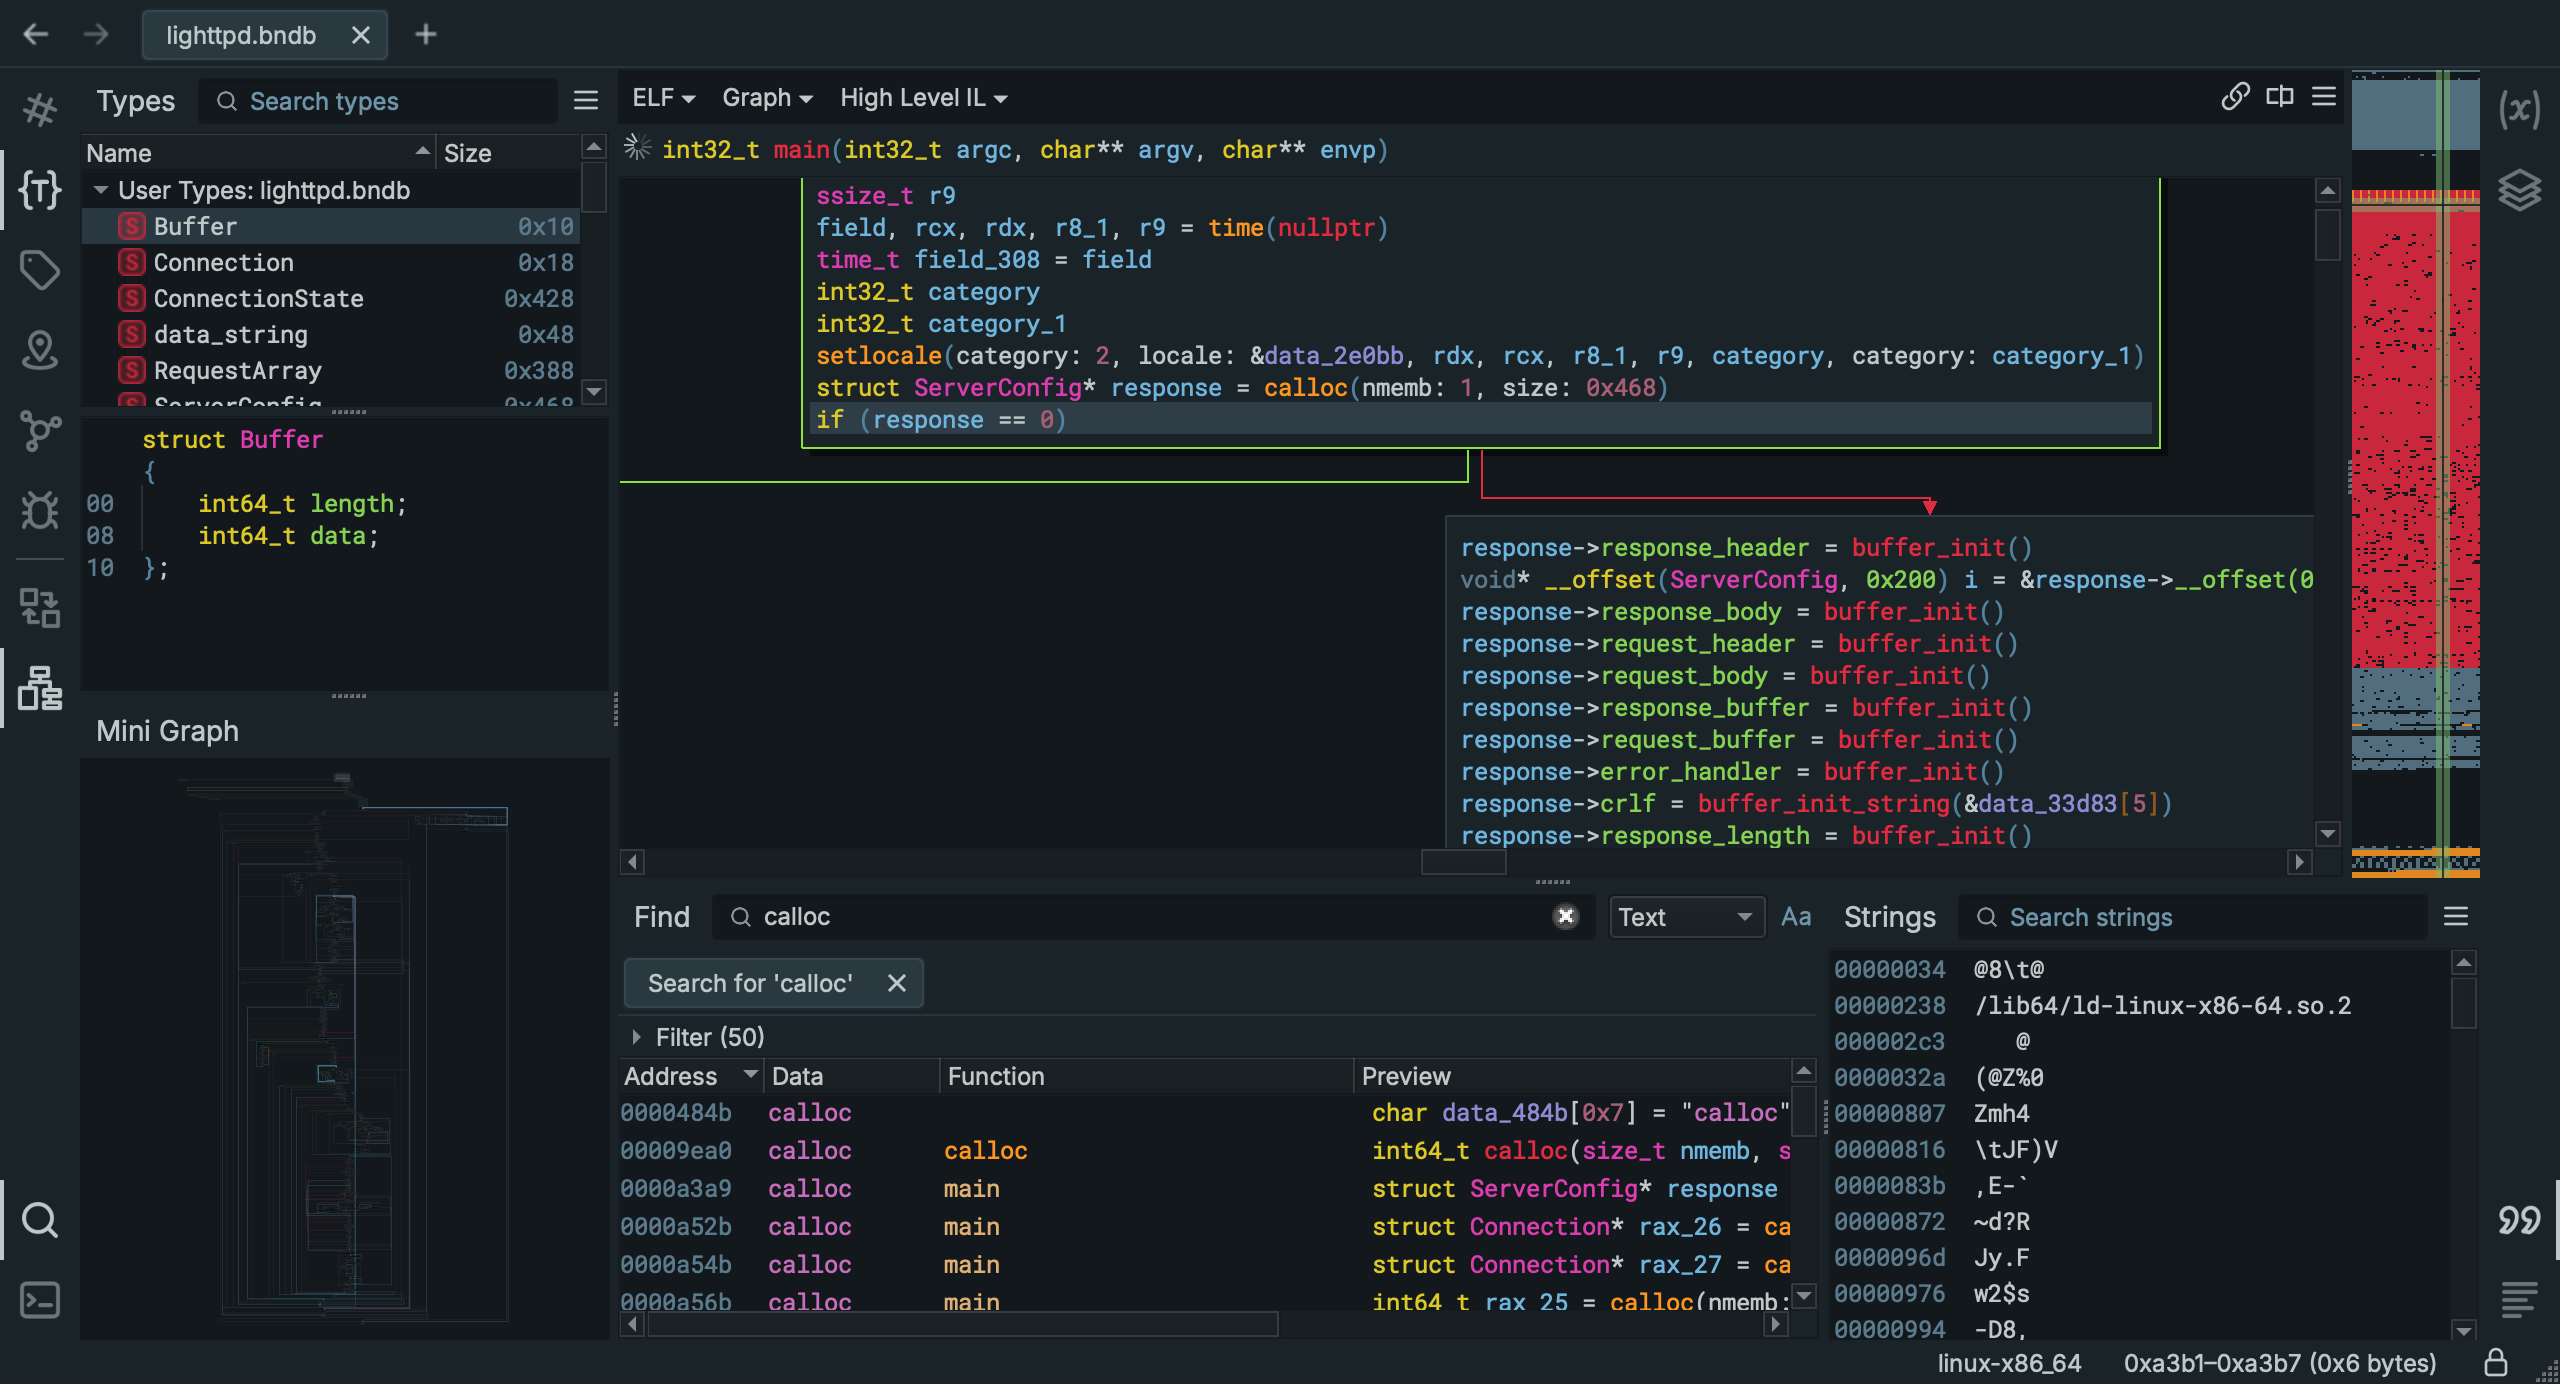The image size is (2560, 1384).
Task: Click the link sync icon
Action: coord(2235,97)
